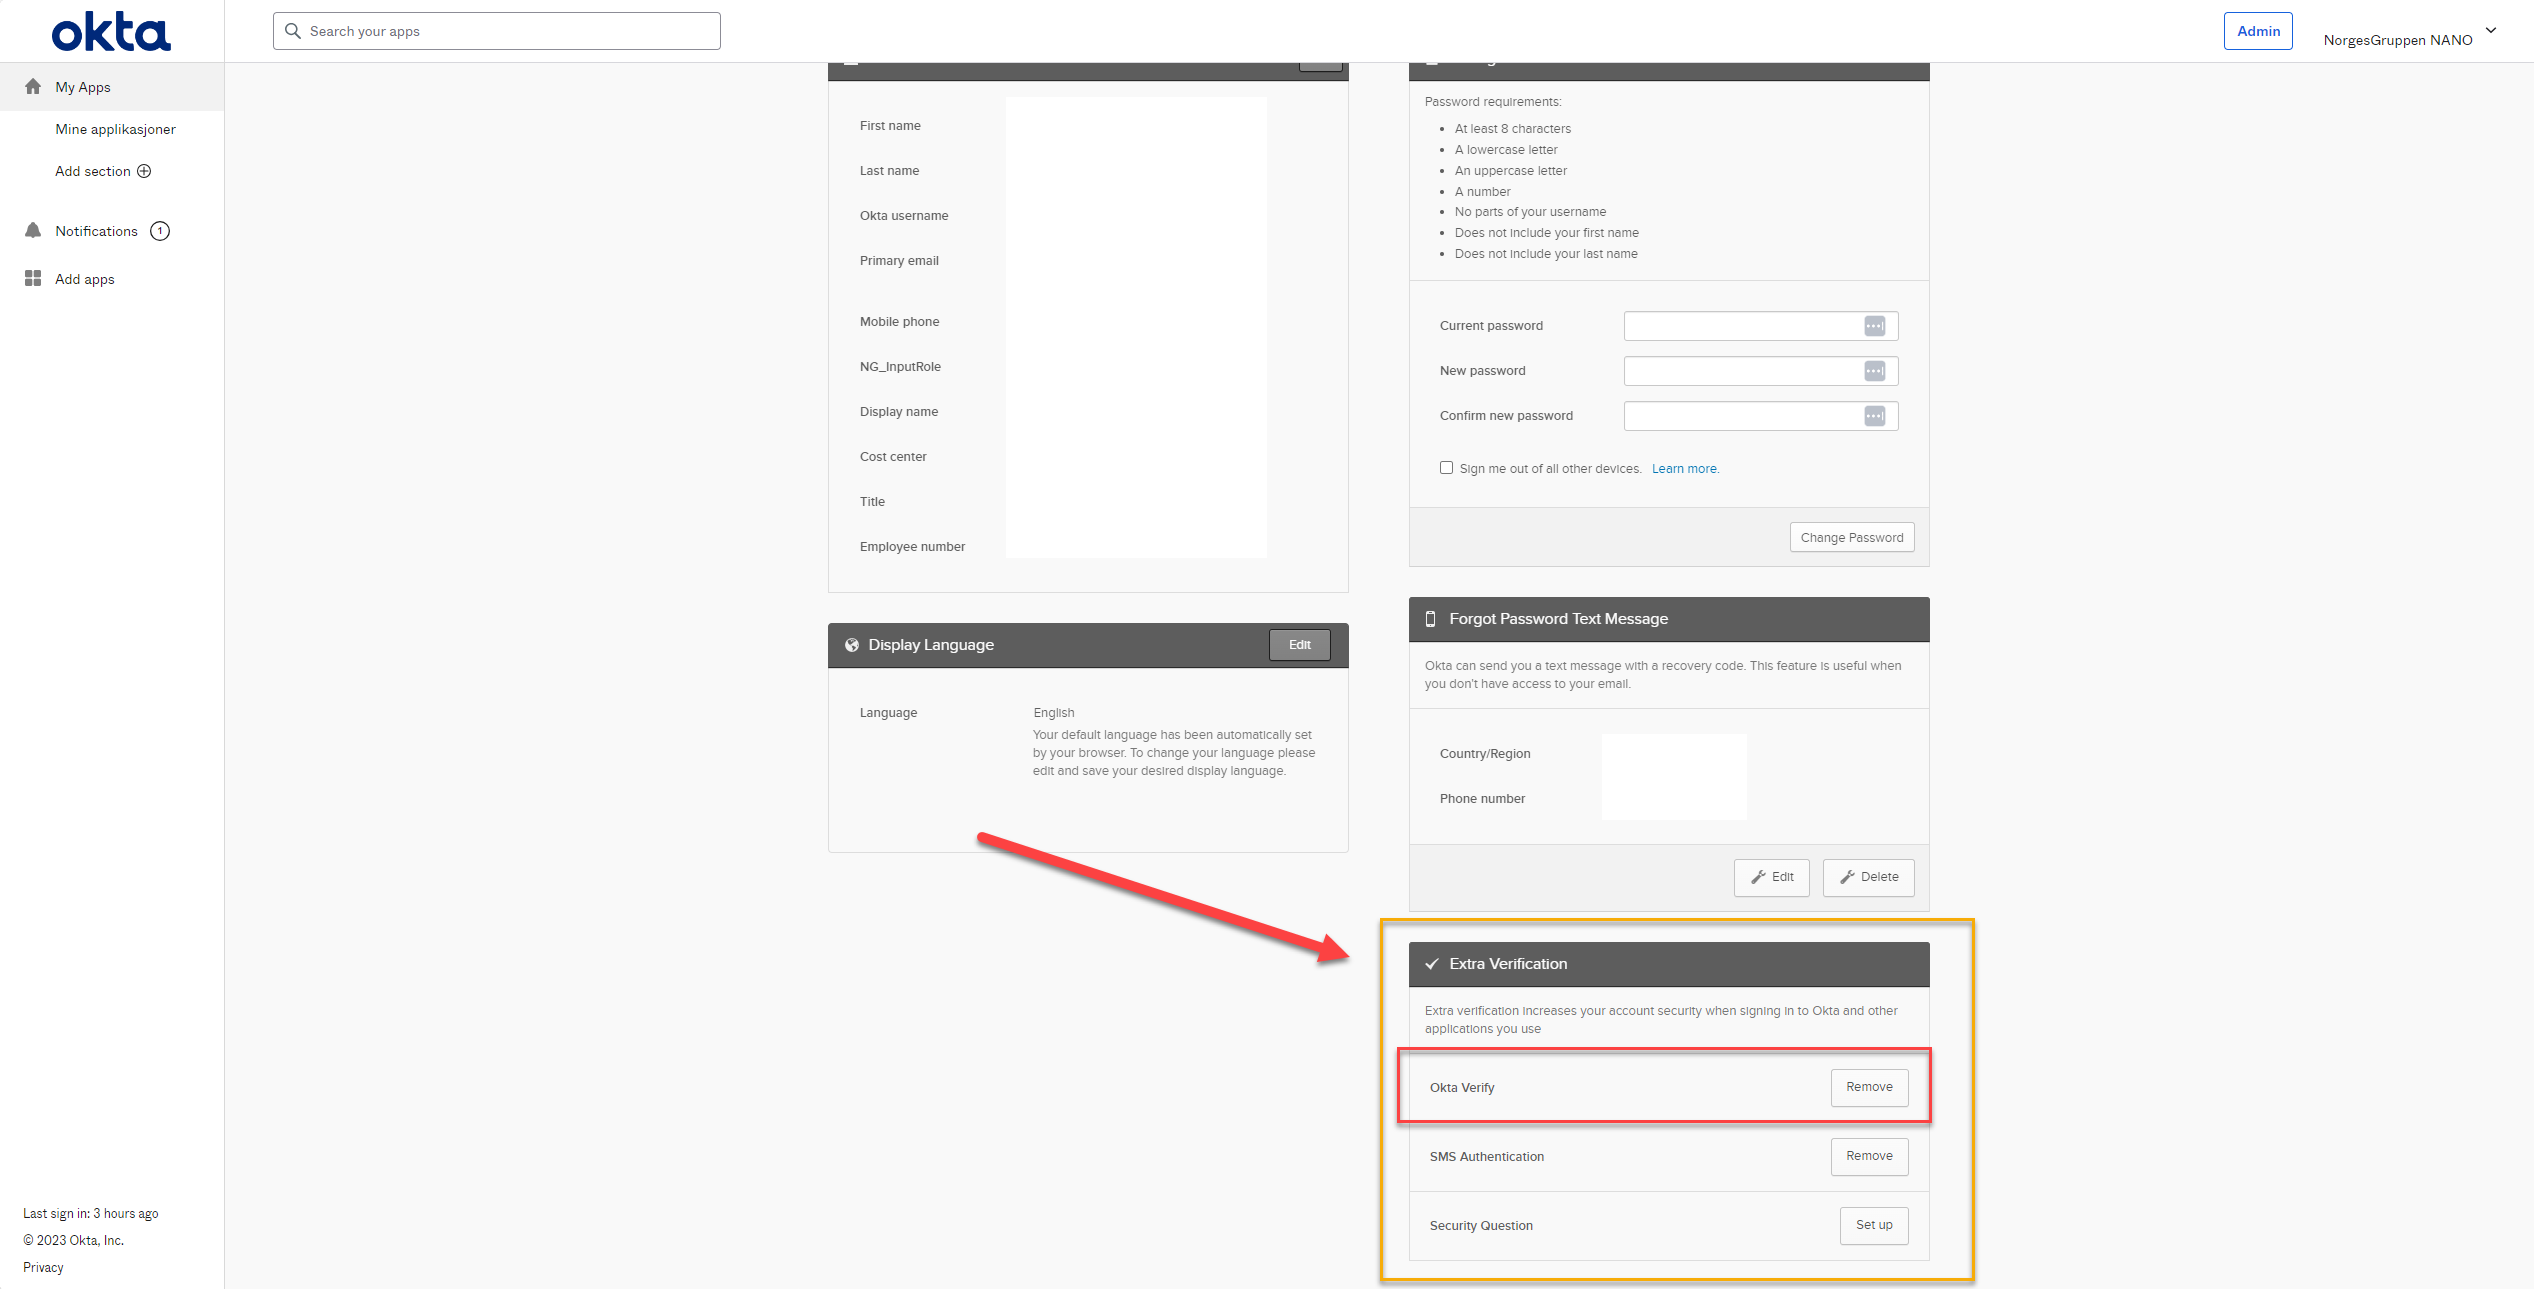Image resolution: width=2534 pixels, height=1289 pixels.
Task: Open Notifications in the sidebar
Action: coord(96,231)
